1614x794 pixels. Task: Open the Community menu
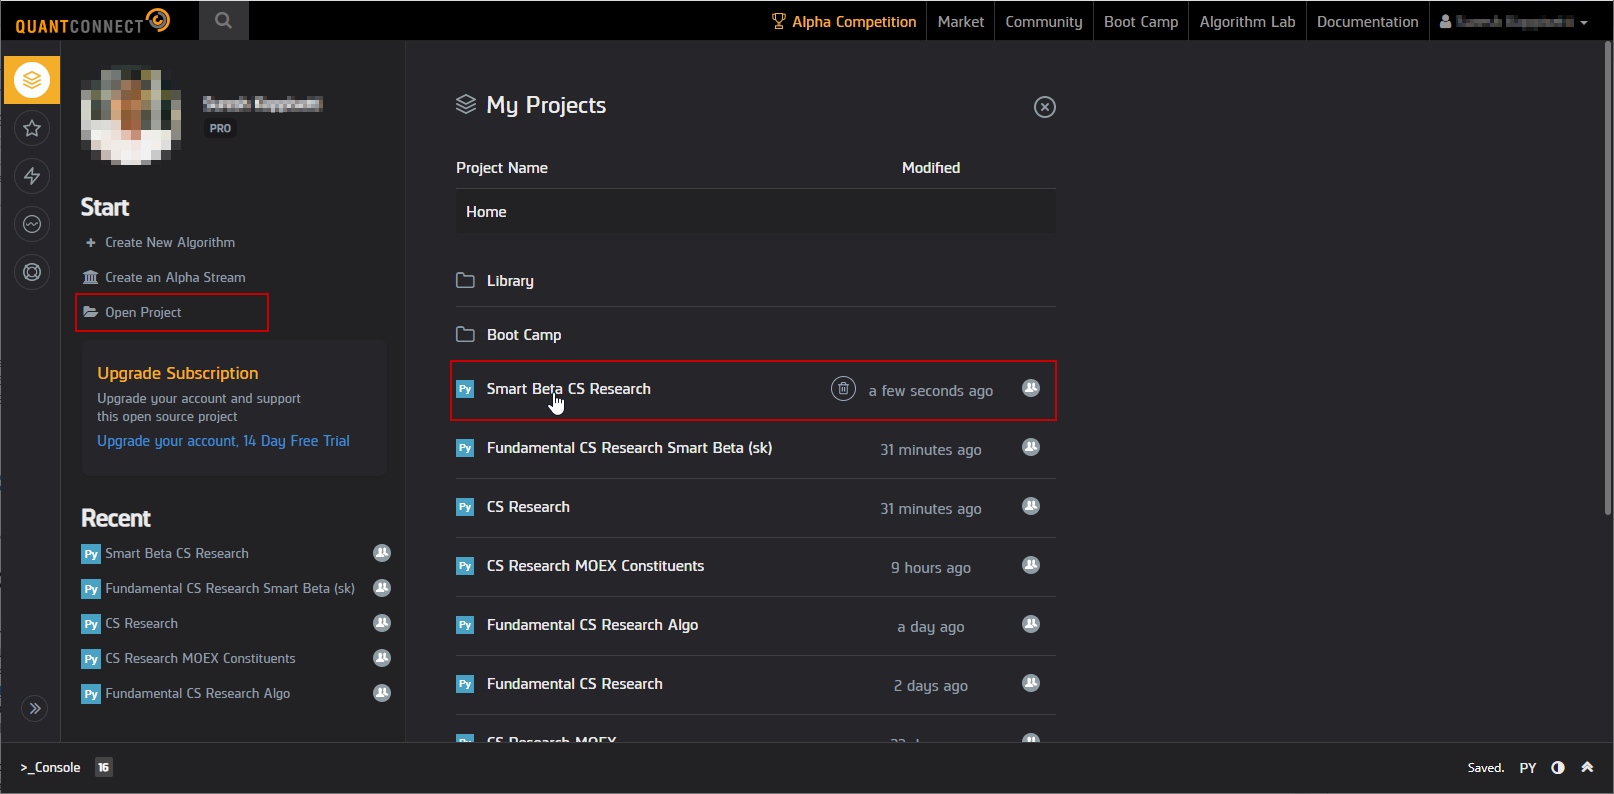click(1044, 21)
